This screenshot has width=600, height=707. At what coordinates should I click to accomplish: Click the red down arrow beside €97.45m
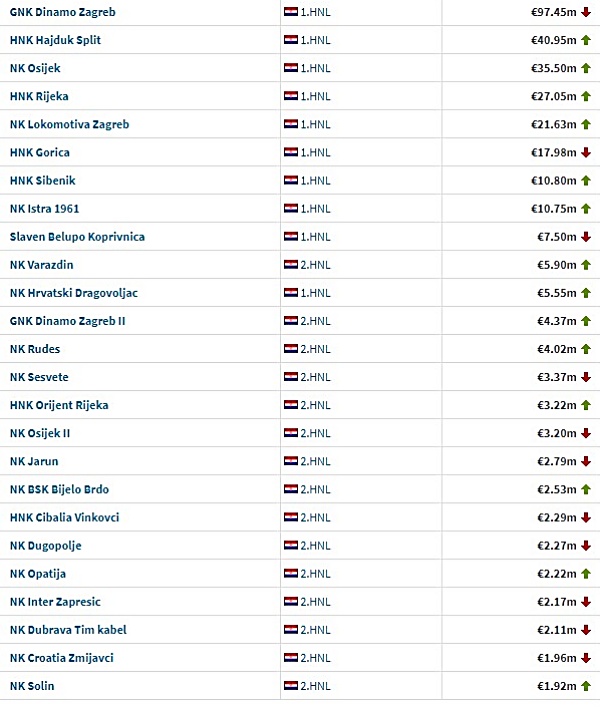point(586,12)
